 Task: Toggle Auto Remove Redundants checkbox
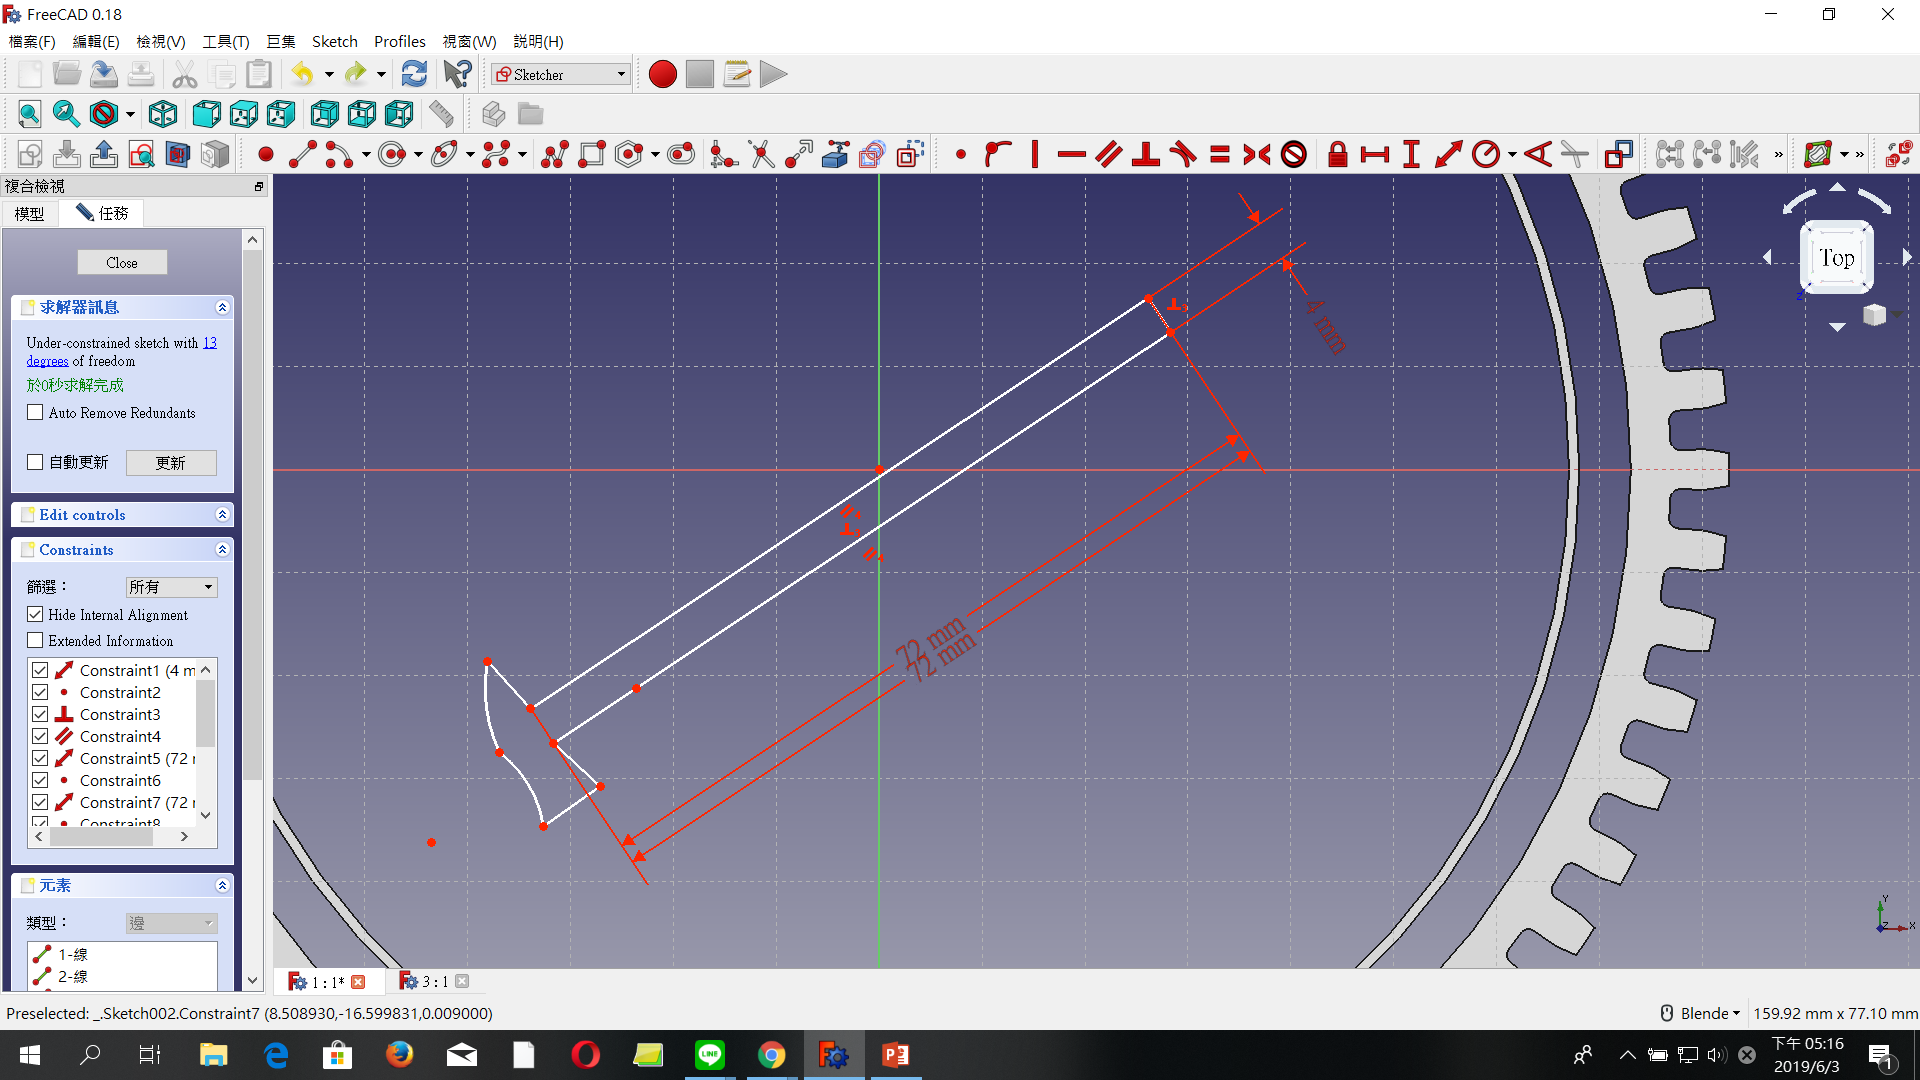[x=35, y=412]
